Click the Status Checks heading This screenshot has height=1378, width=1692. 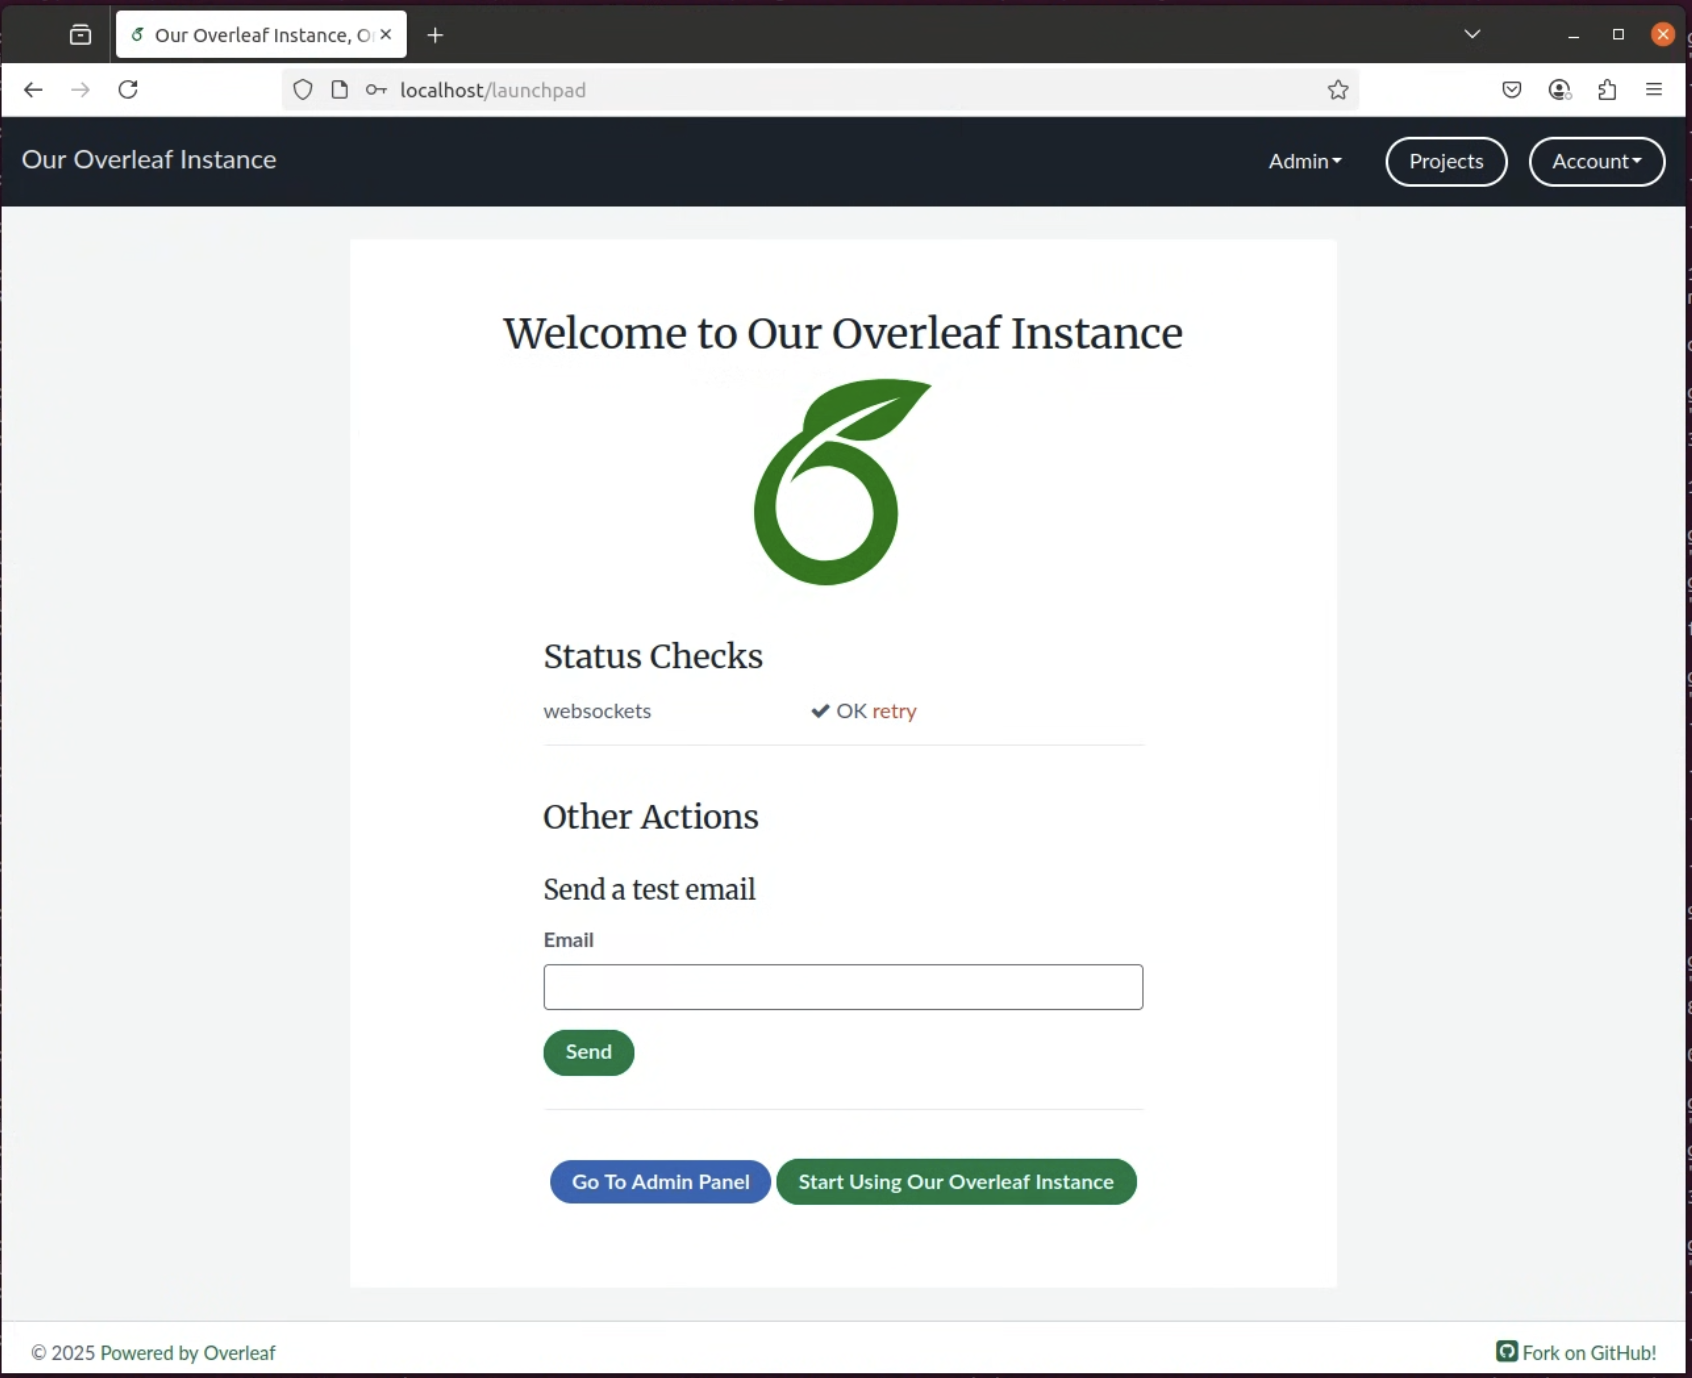pyautogui.click(x=653, y=656)
